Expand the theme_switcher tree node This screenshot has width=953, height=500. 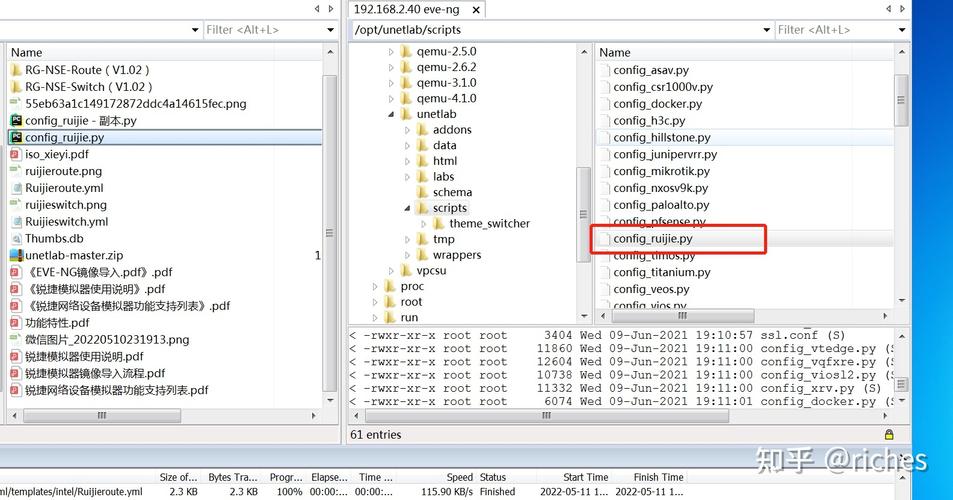(424, 224)
